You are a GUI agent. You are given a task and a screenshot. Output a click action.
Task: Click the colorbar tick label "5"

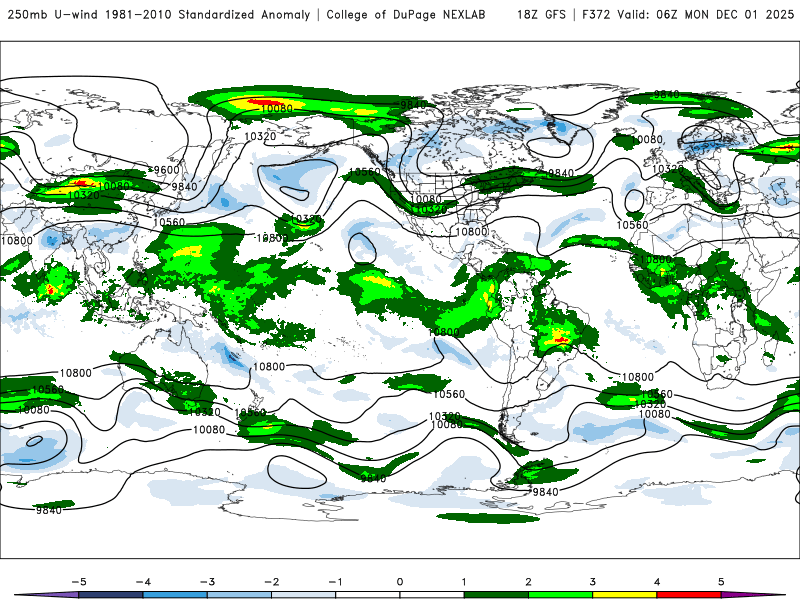tap(721, 582)
